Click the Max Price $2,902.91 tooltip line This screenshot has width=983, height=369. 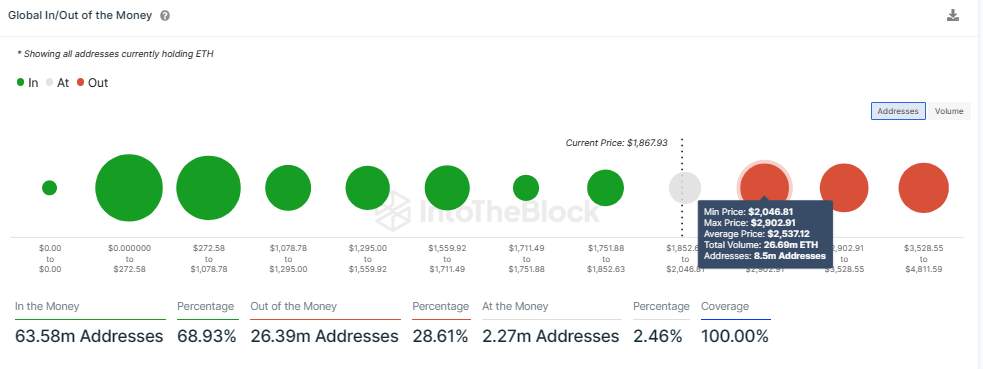tap(749, 222)
